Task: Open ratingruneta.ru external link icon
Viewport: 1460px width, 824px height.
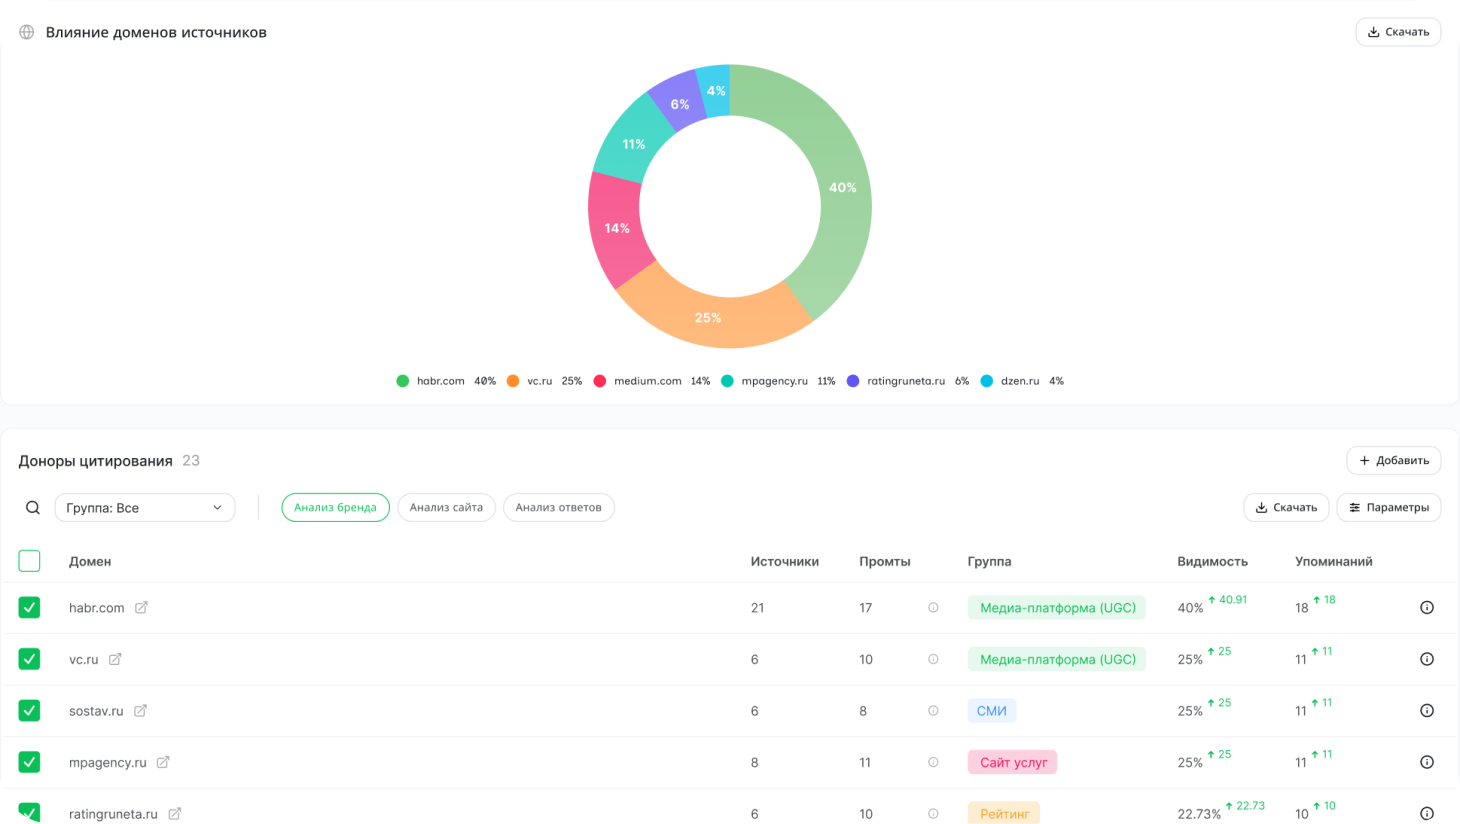Action: [x=175, y=814]
